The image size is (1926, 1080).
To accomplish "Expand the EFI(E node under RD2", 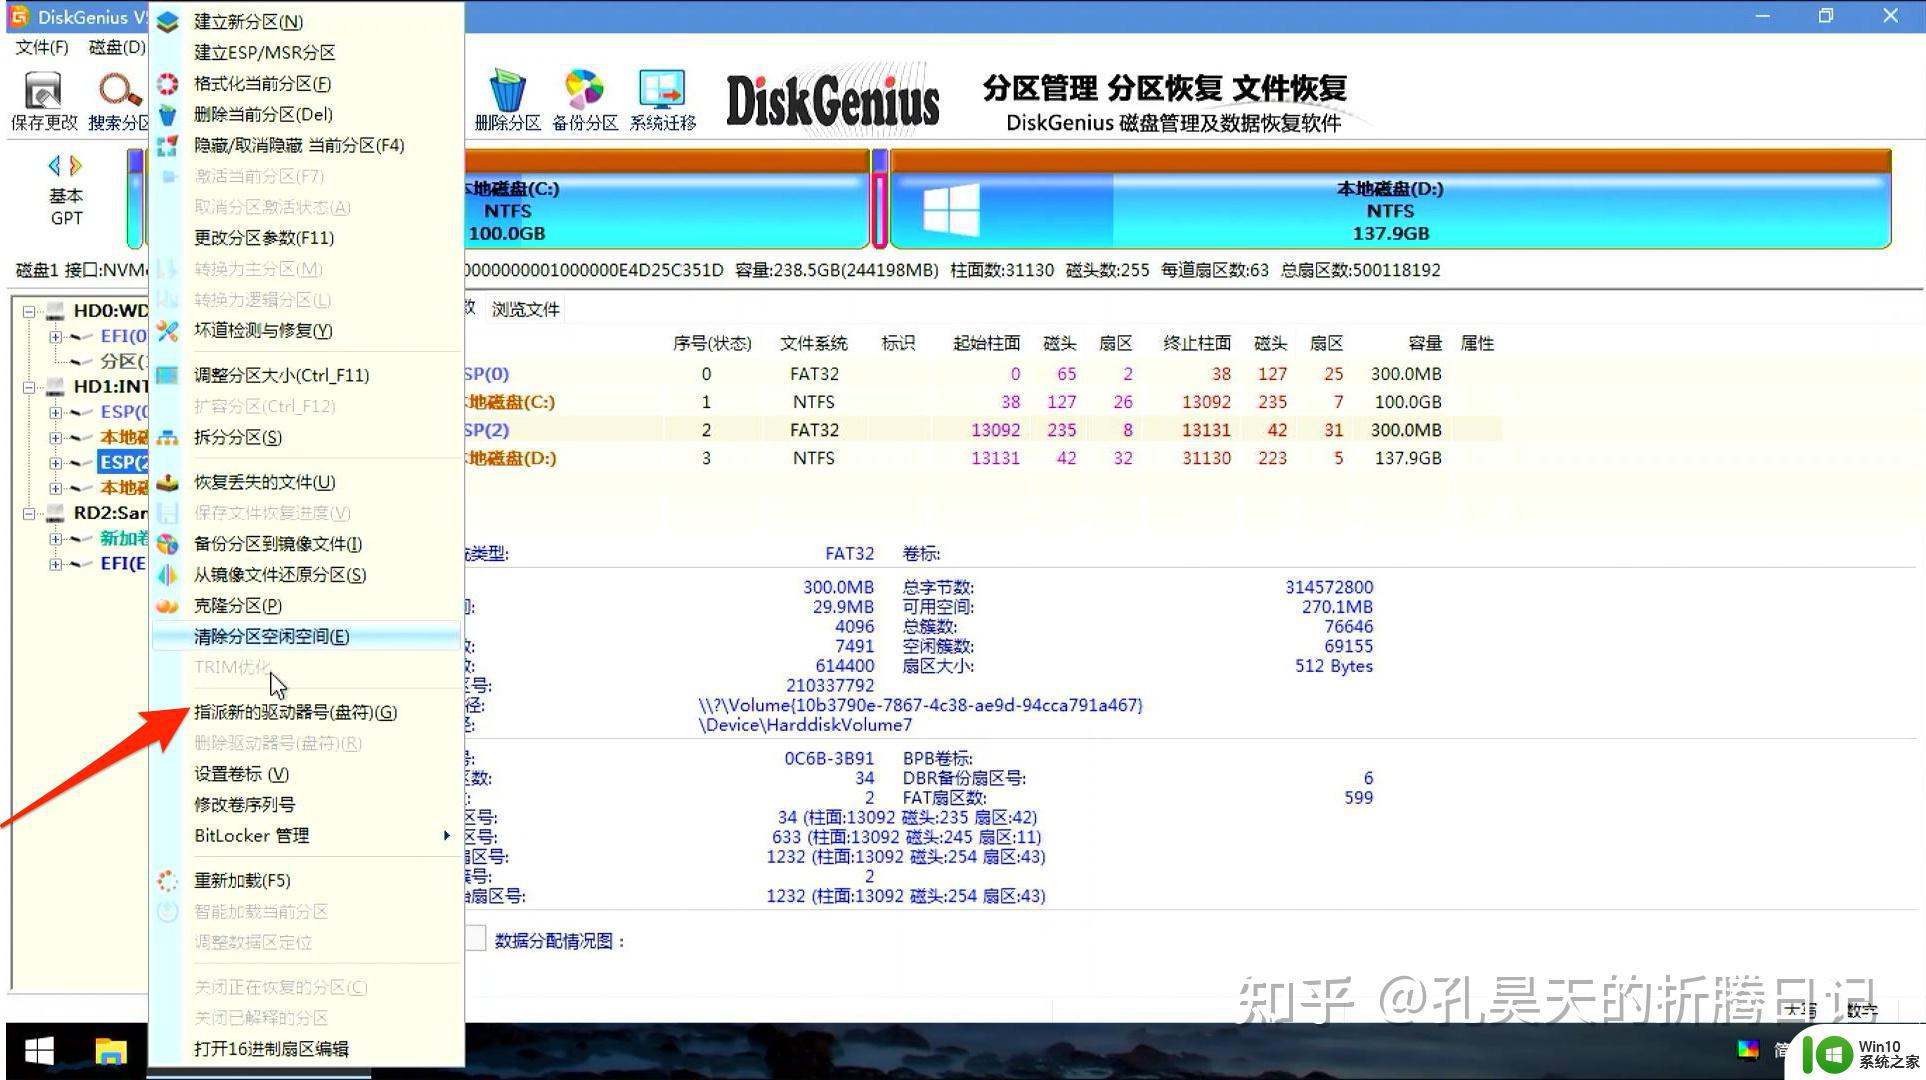I will coord(55,564).
